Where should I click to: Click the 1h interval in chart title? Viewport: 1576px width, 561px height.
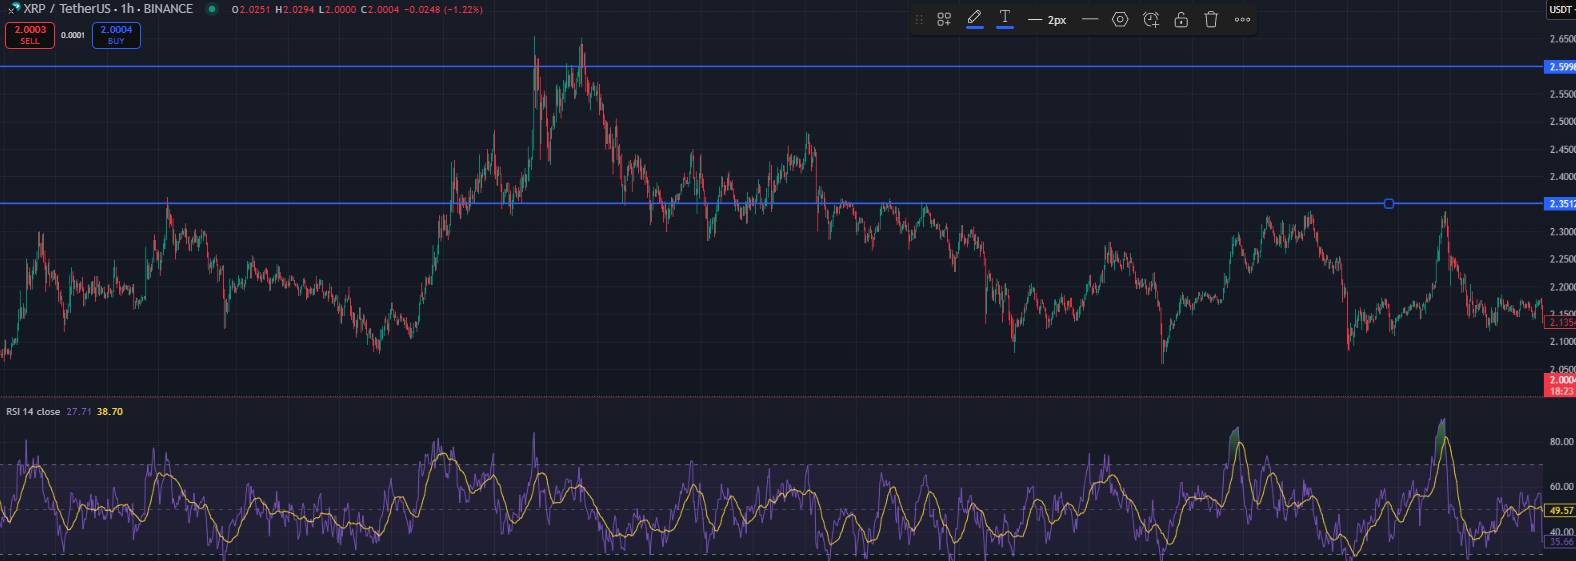click(127, 9)
